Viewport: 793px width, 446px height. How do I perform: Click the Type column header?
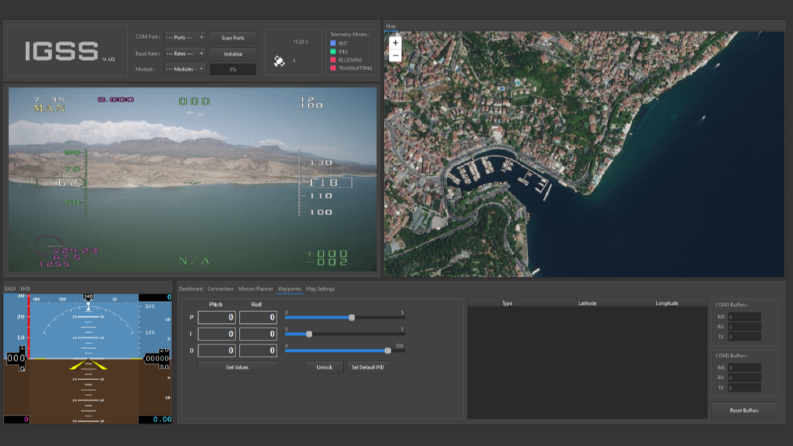[507, 303]
